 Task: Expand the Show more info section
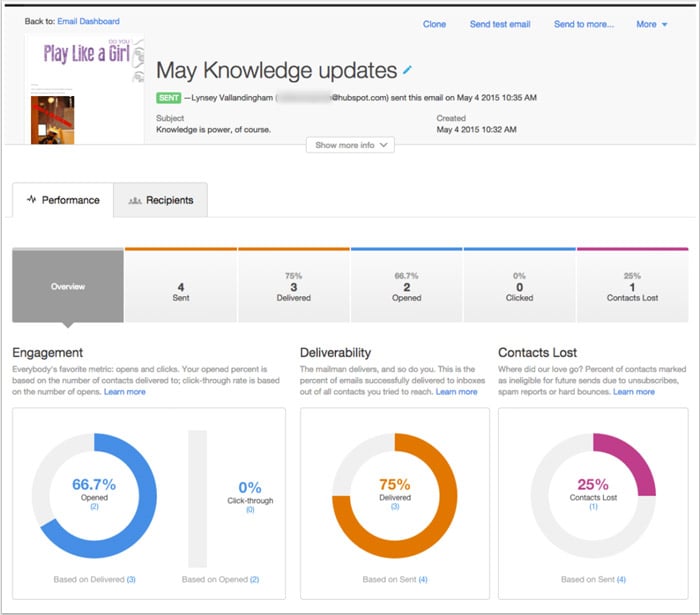(x=350, y=145)
